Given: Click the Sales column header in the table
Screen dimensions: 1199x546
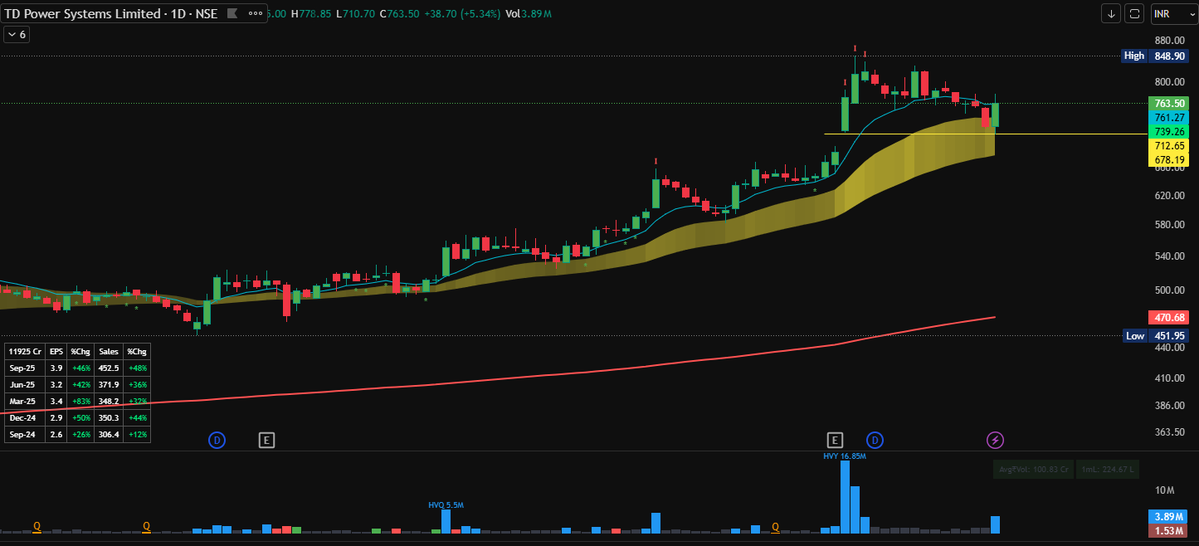Looking at the screenshot, I should click(108, 351).
